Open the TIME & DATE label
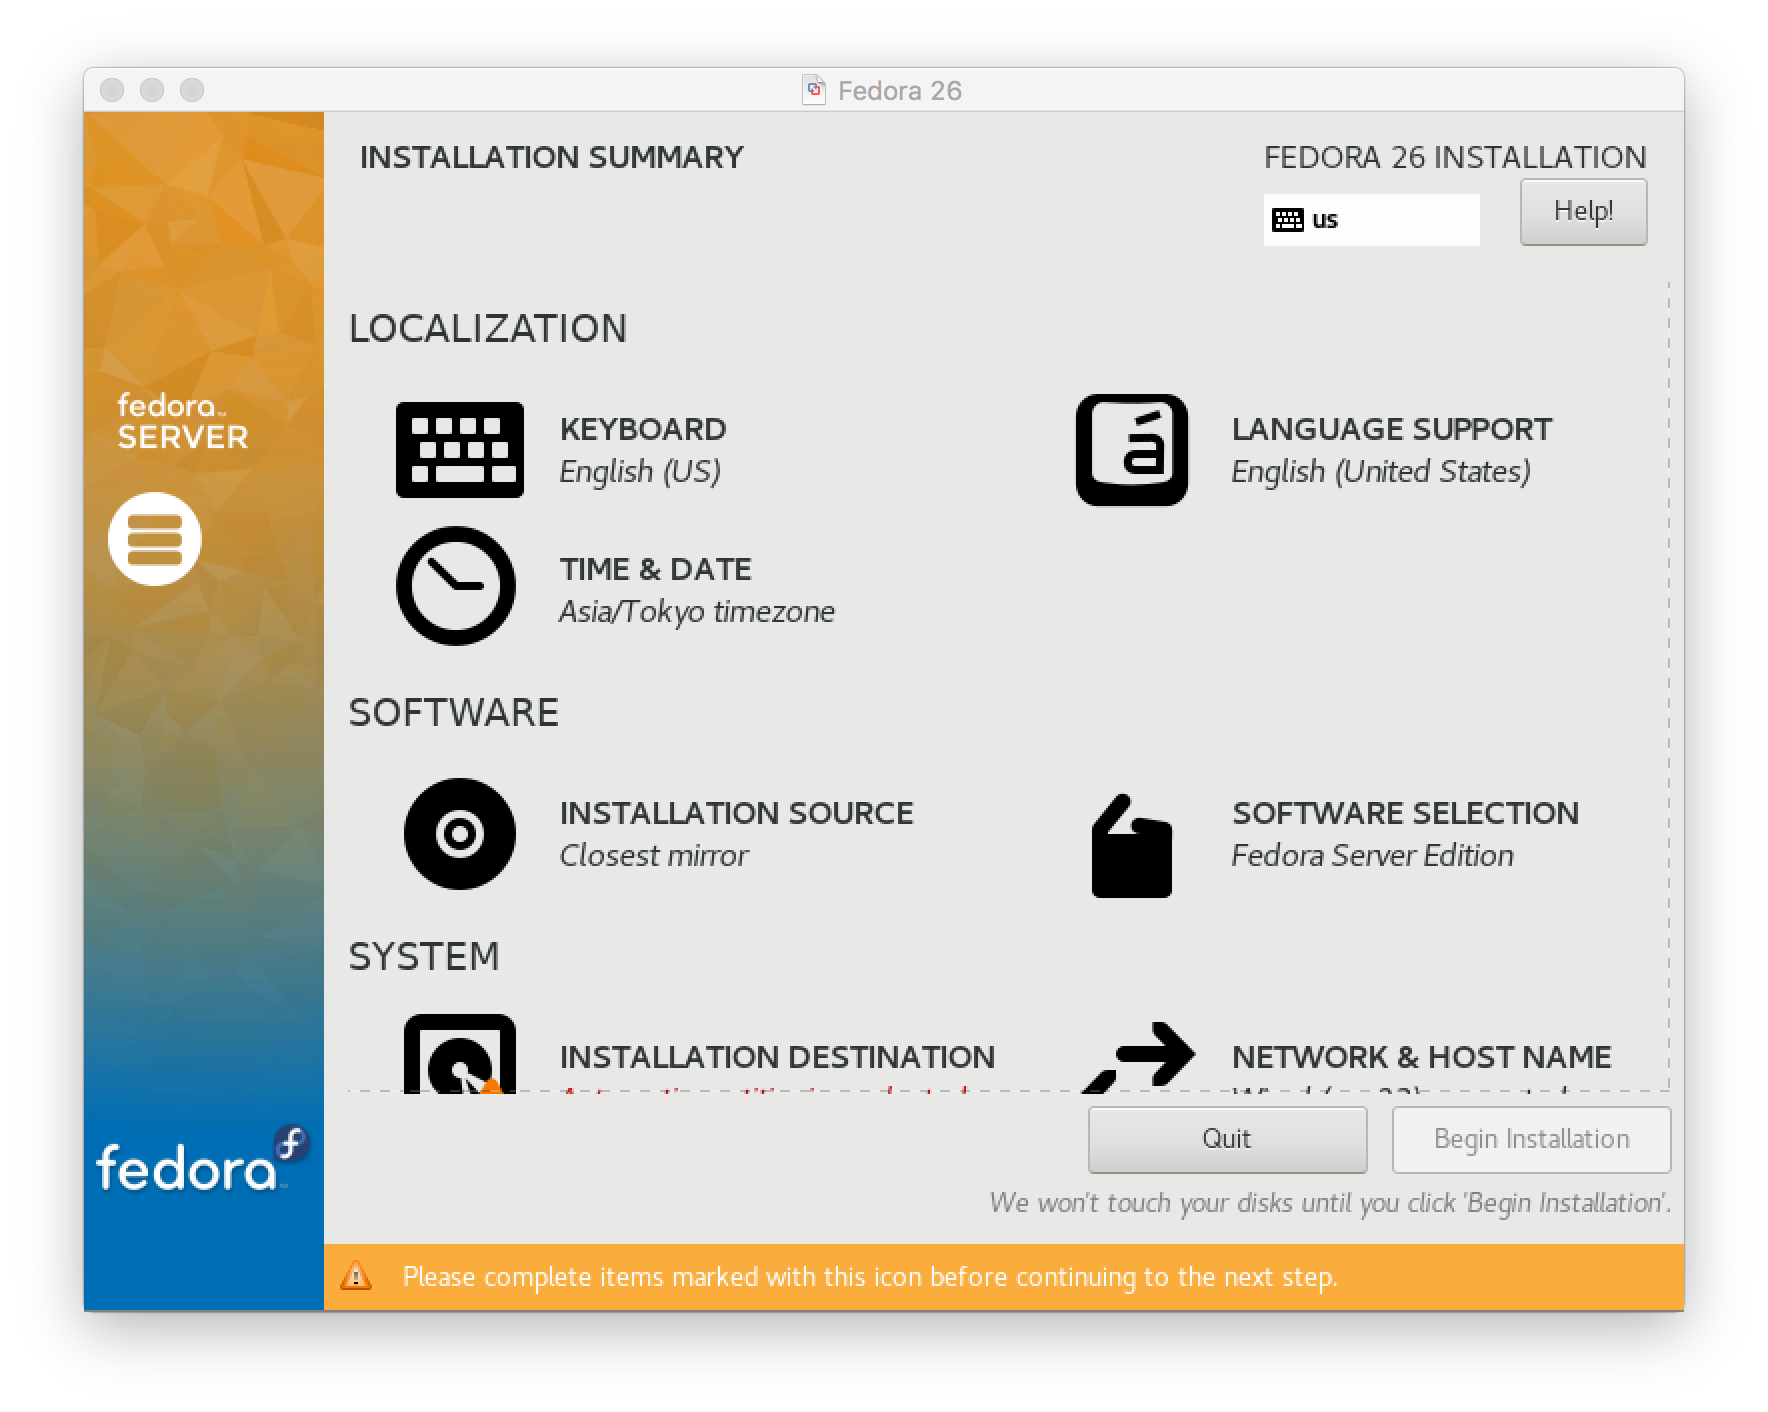 pos(656,569)
